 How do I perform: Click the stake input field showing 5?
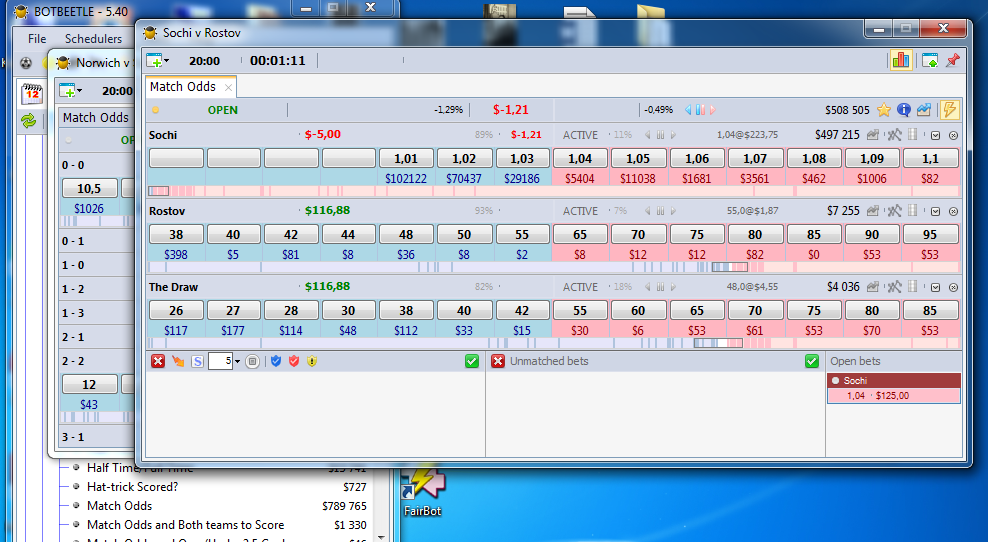(x=221, y=361)
